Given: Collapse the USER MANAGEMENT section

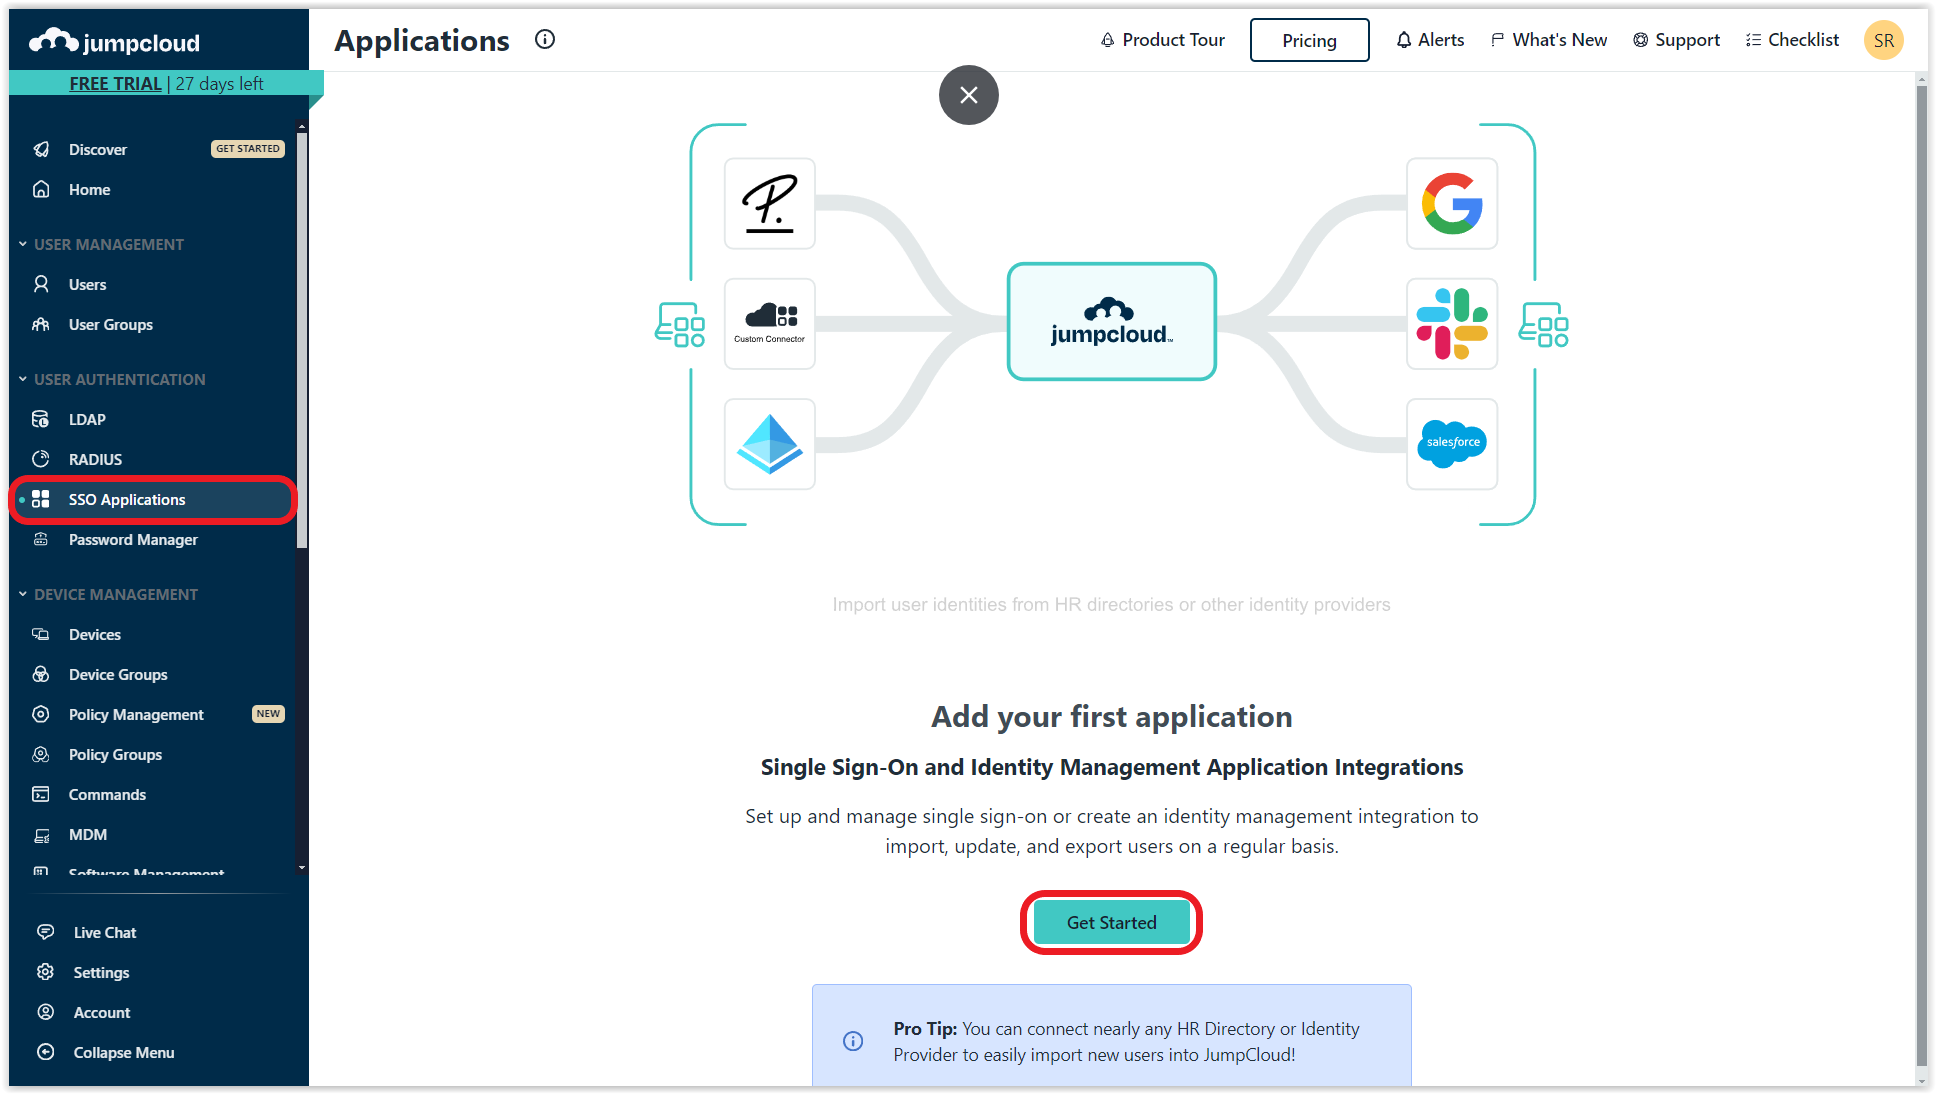Looking at the screenshot, I should point(23,244).
